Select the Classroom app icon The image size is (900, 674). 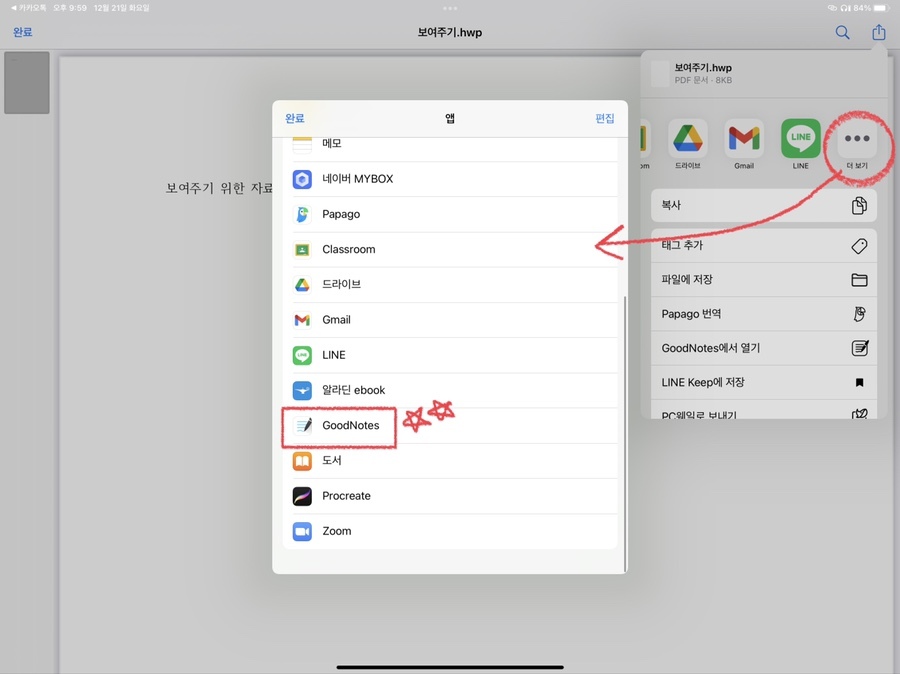(x=302, y=250)
